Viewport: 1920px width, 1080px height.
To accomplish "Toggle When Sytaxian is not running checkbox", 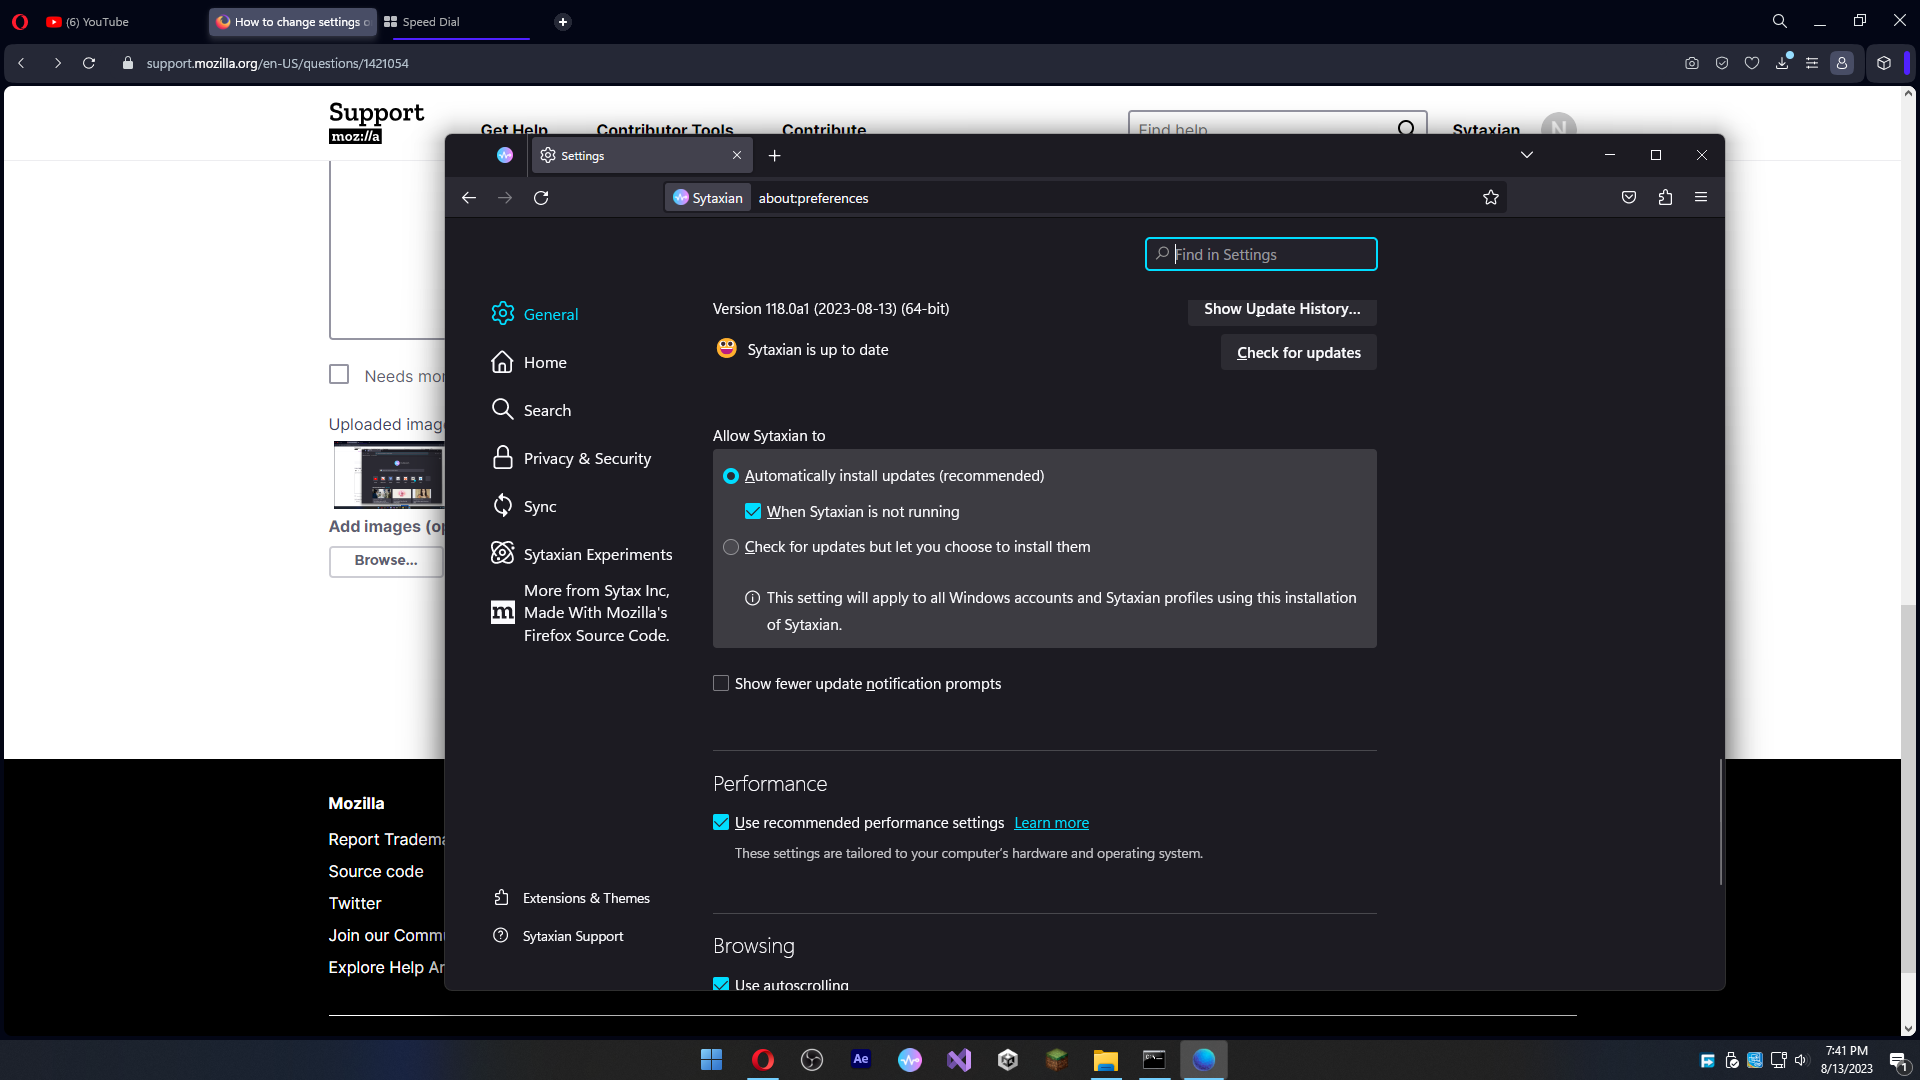I will [753, 512].
